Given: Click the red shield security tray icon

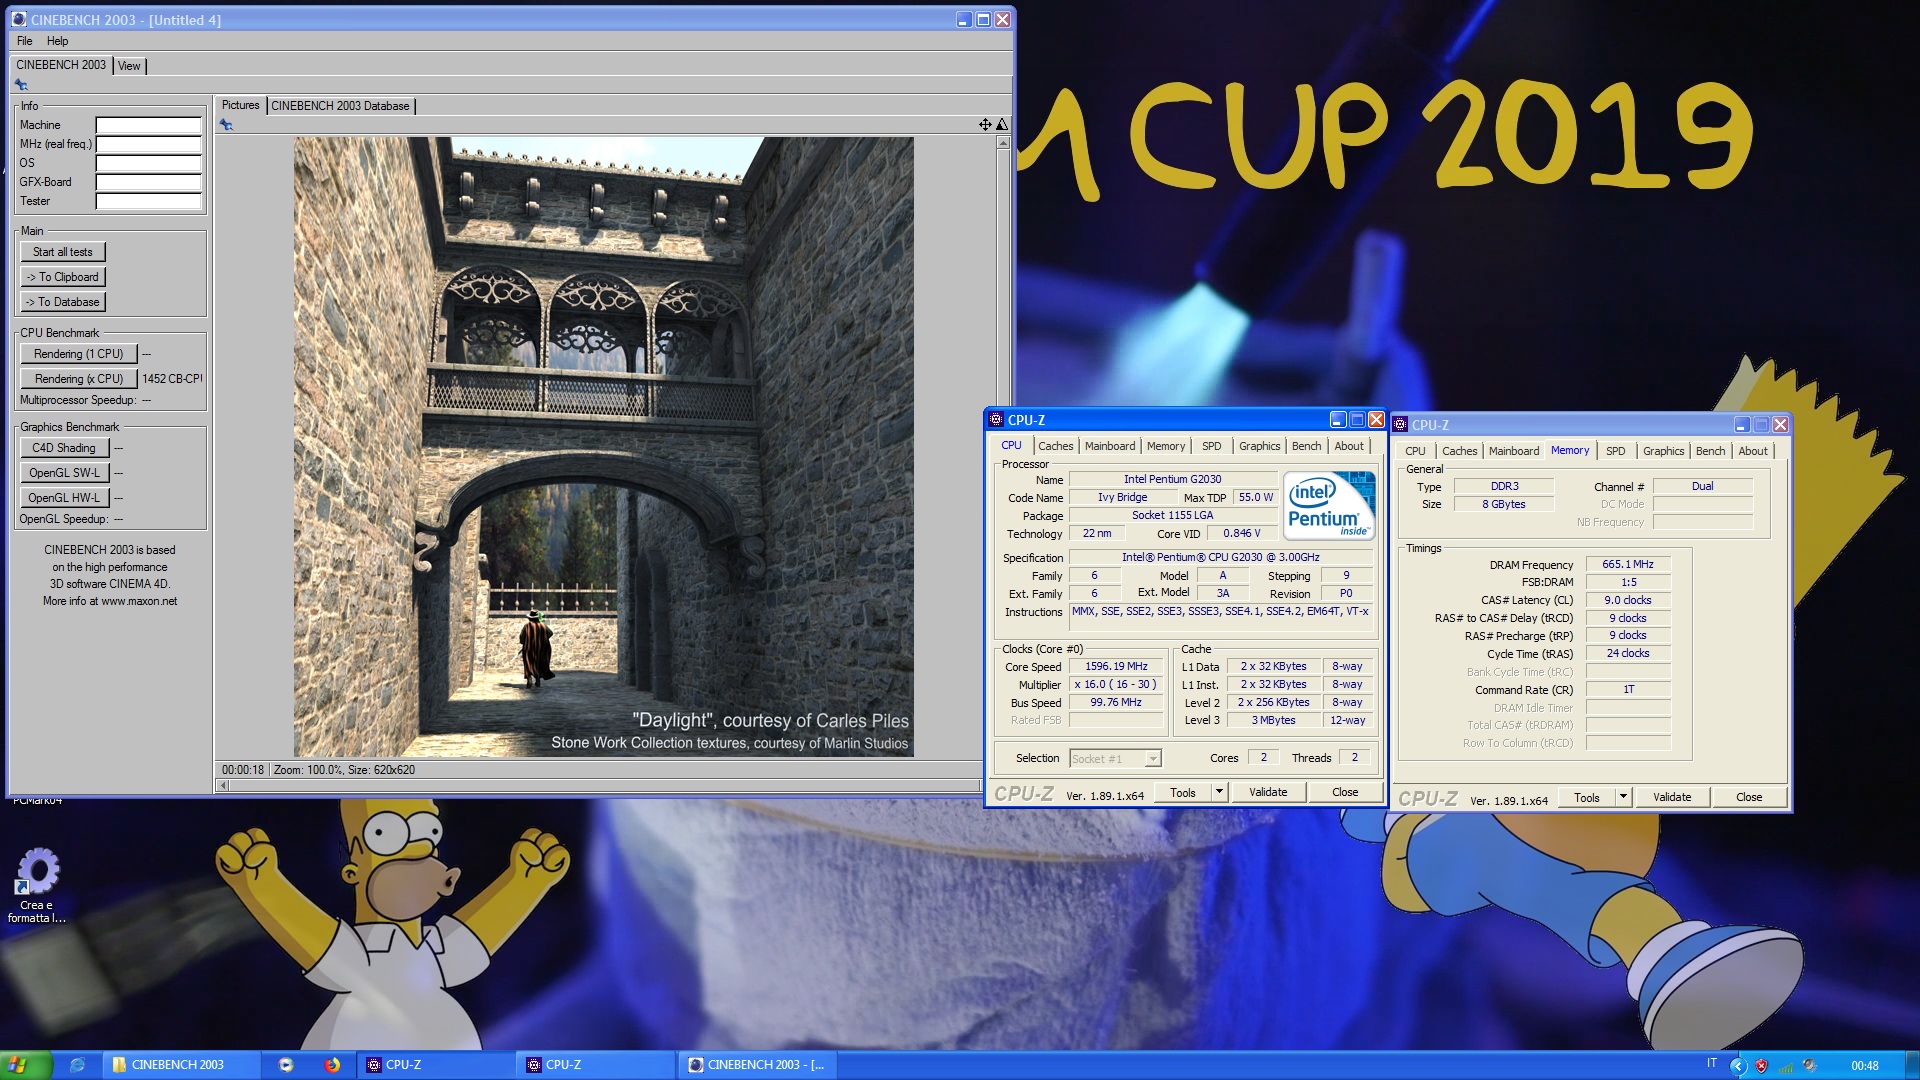Looking at the screenshot, I should (x=1761, y=1066).
